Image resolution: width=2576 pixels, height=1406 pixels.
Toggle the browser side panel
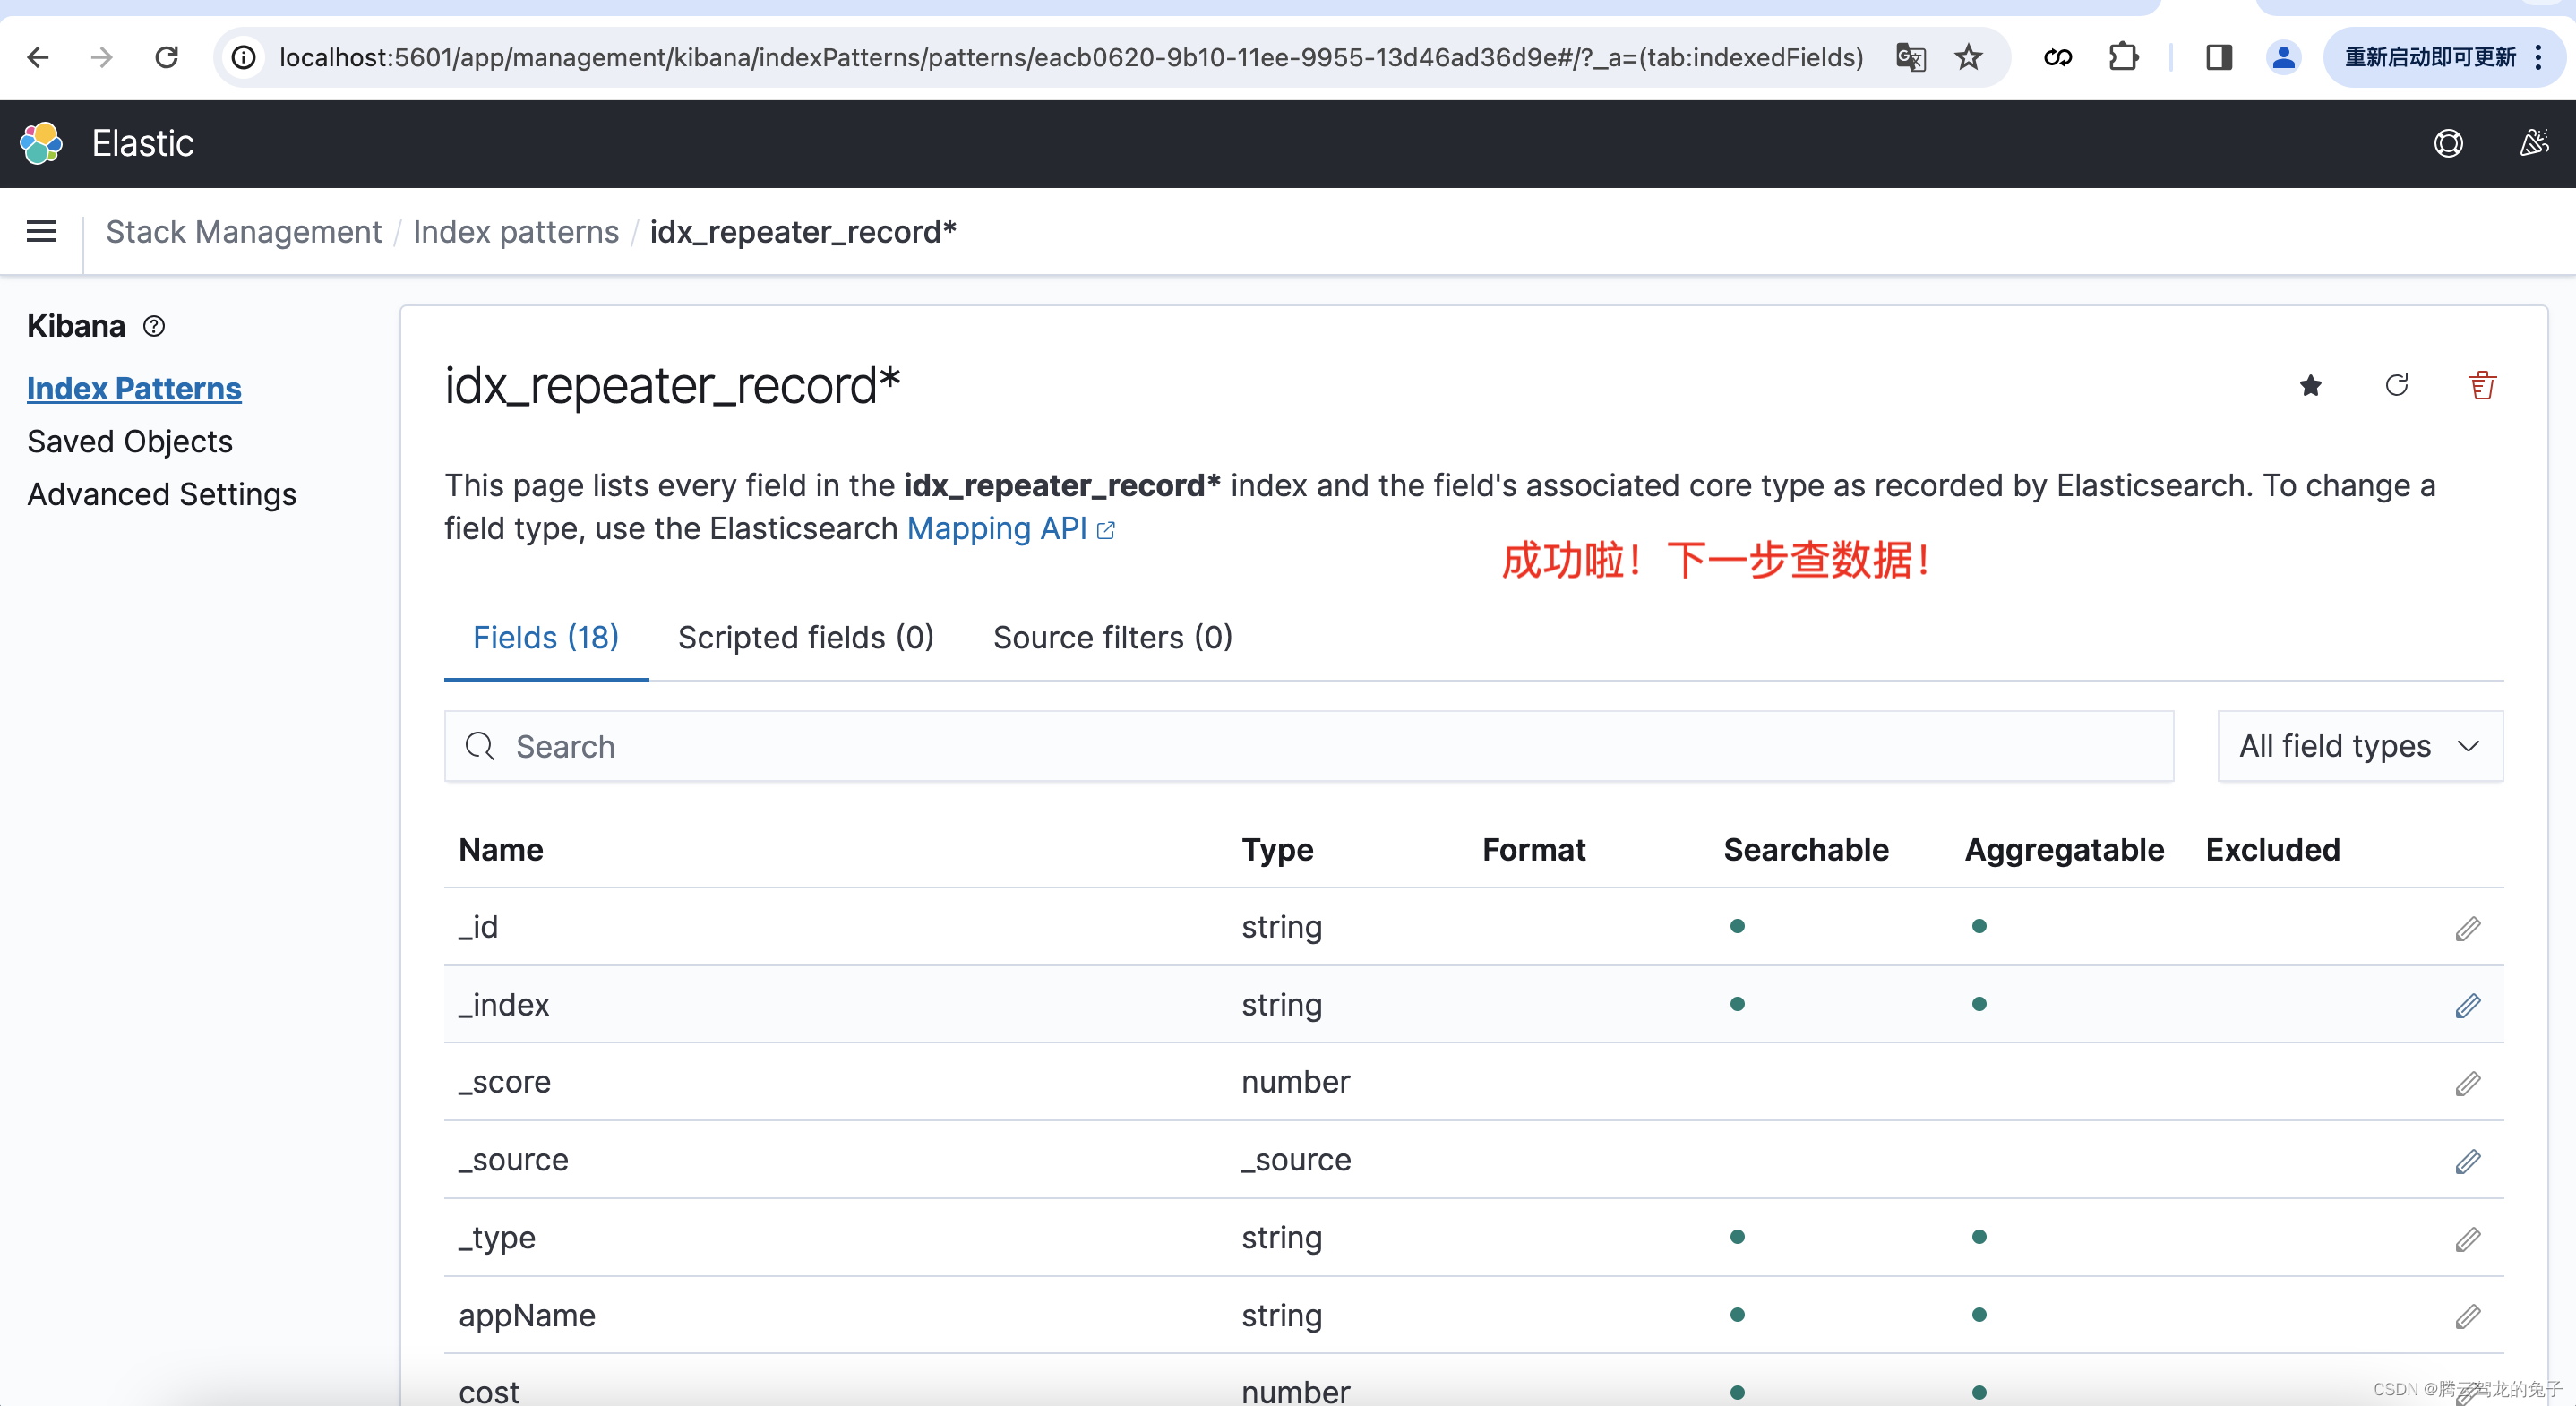point(2218,58)
